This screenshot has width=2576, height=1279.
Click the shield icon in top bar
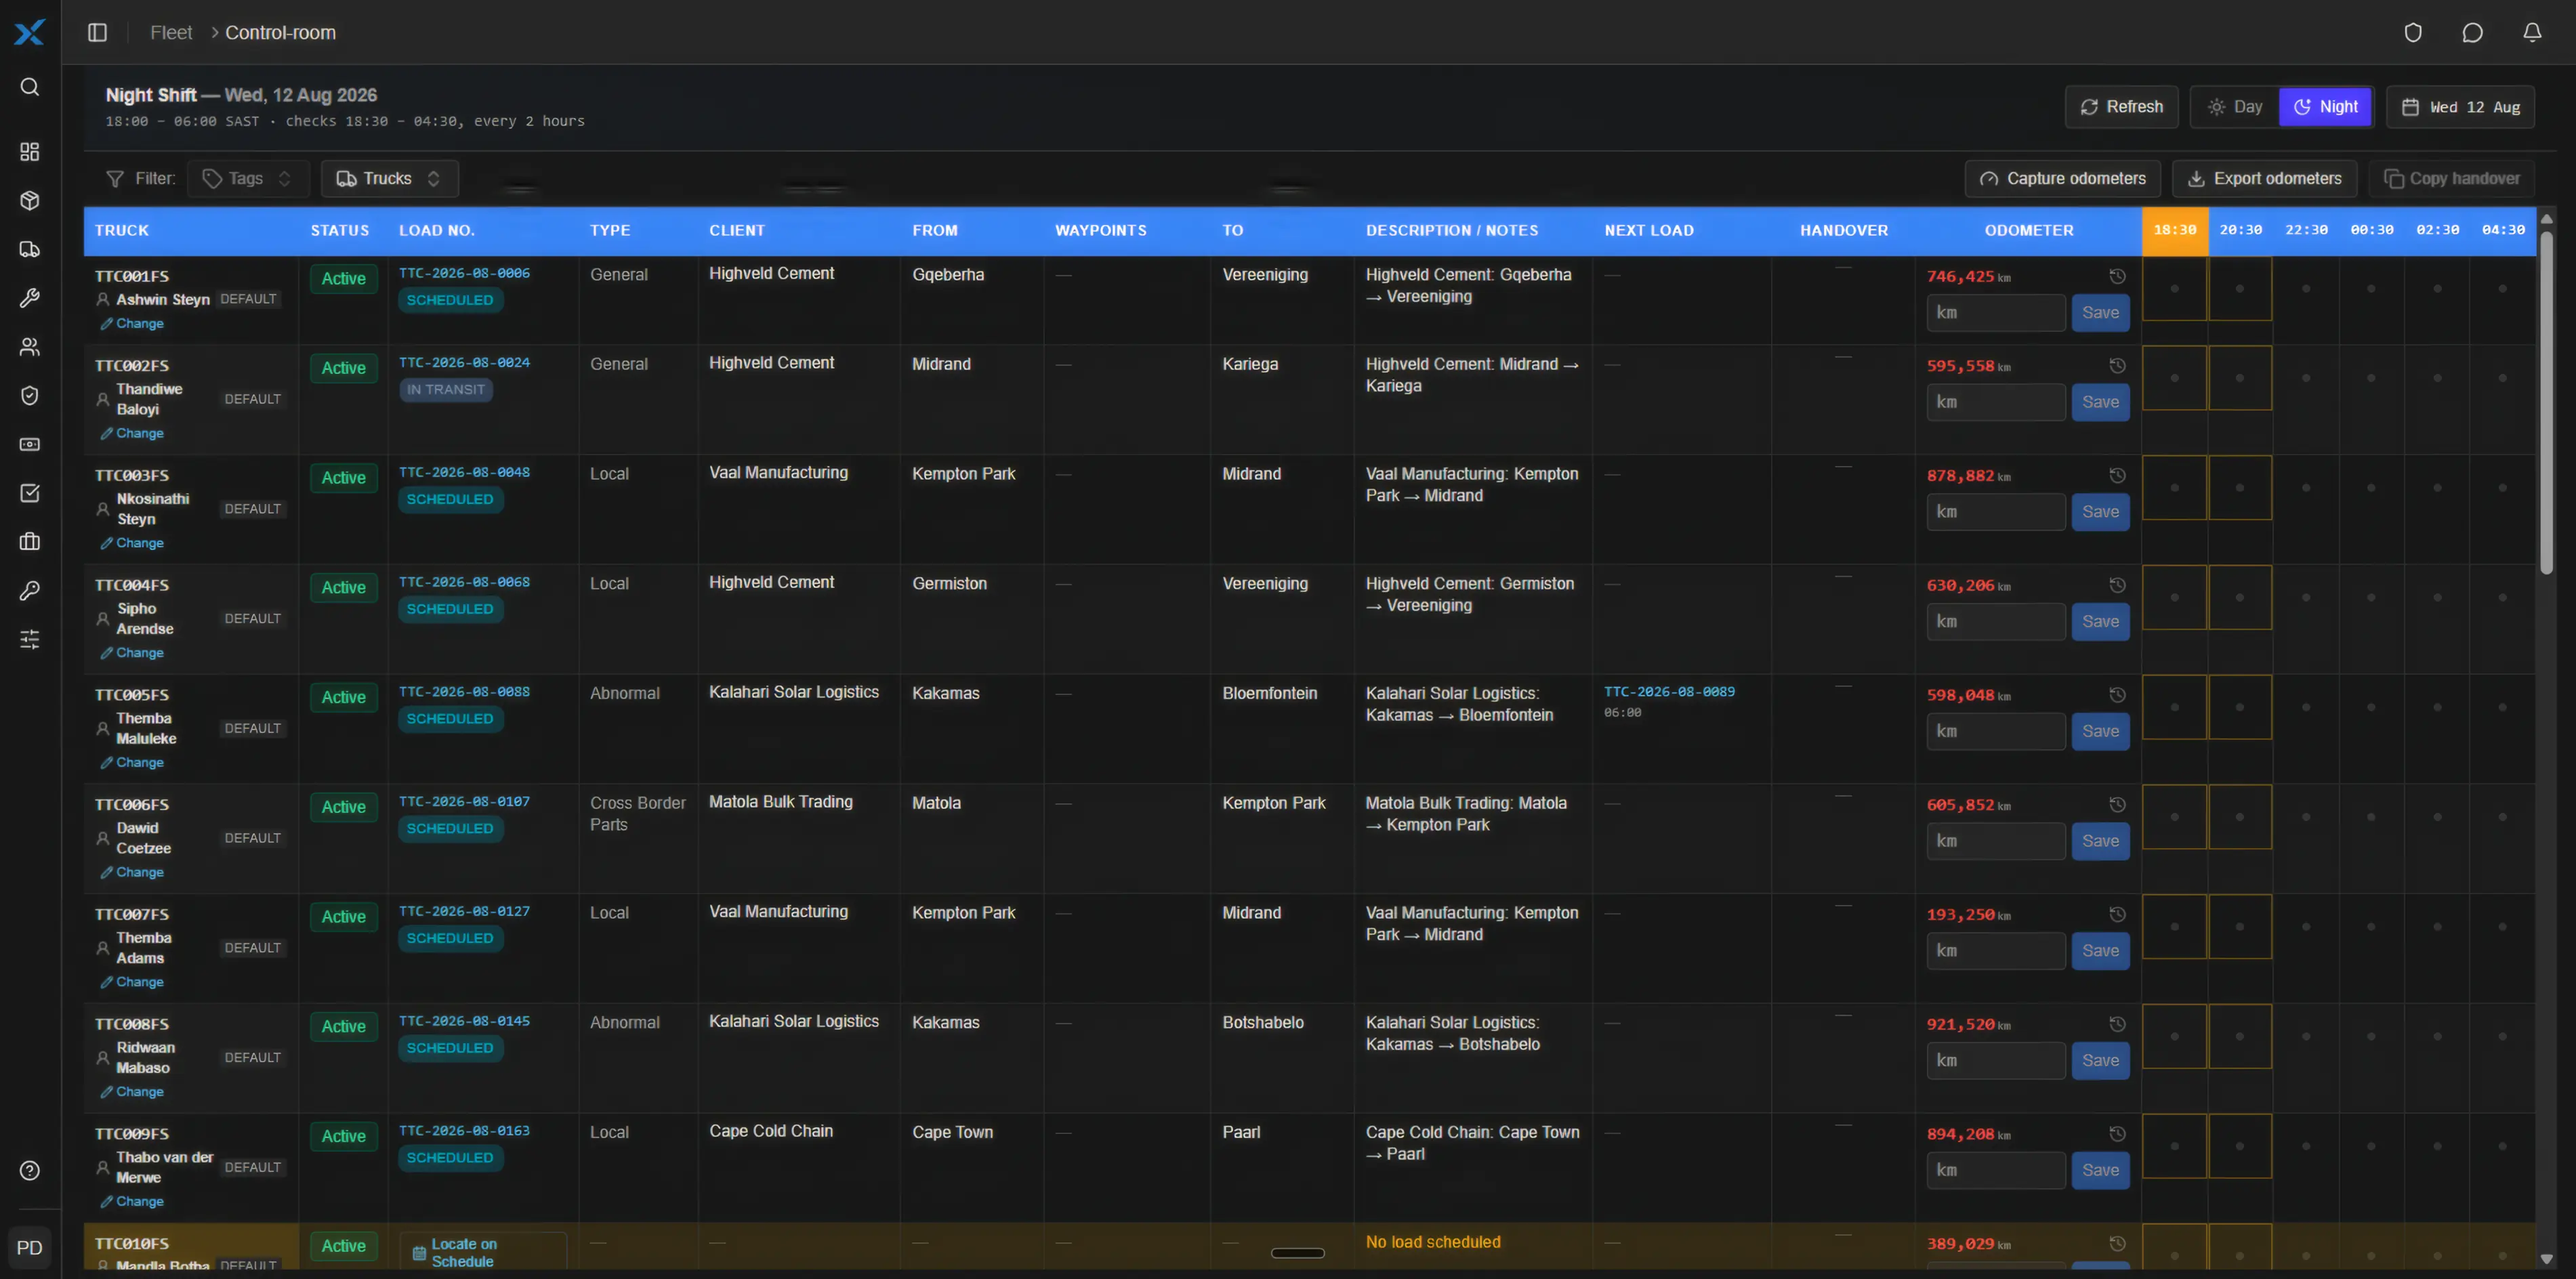pos(2413,32)
